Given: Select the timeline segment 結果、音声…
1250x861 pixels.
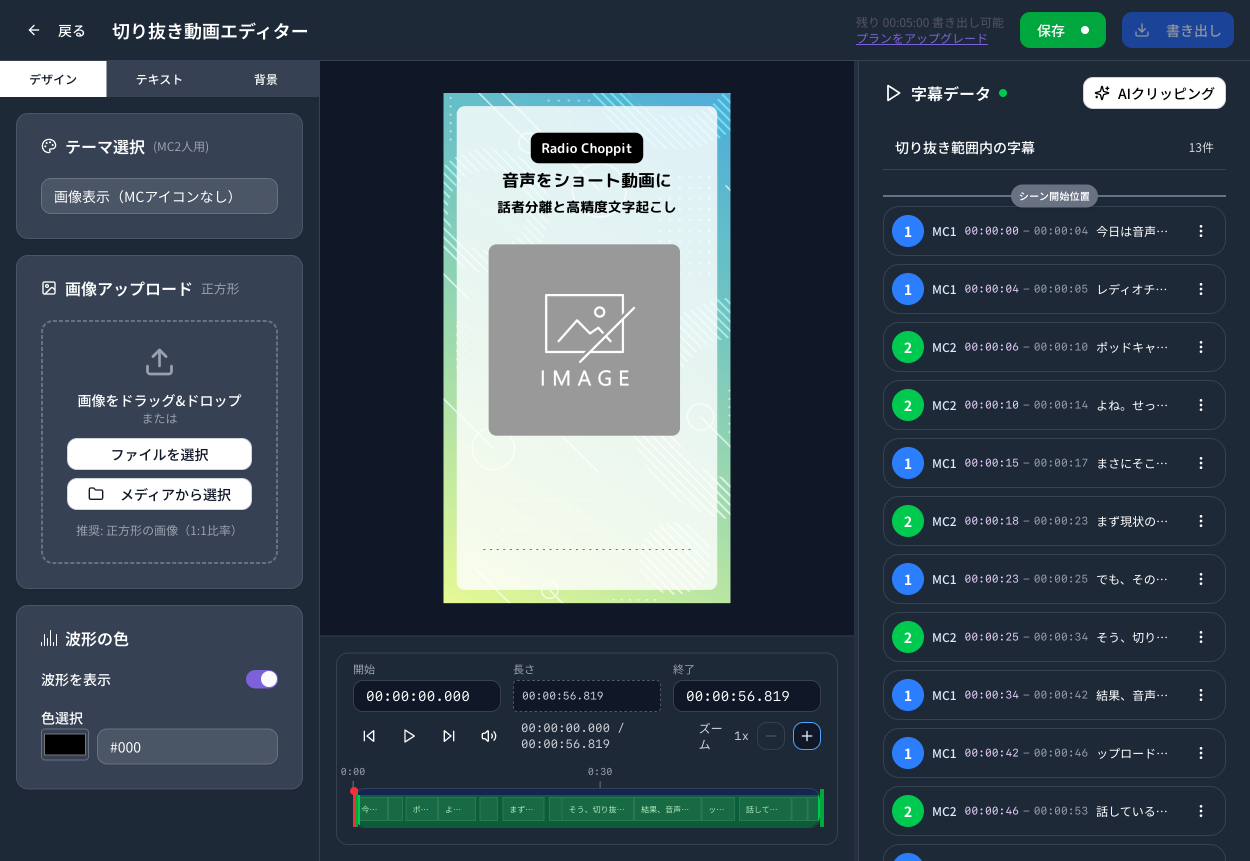Looking at the screenshot, I should (667, 809).
